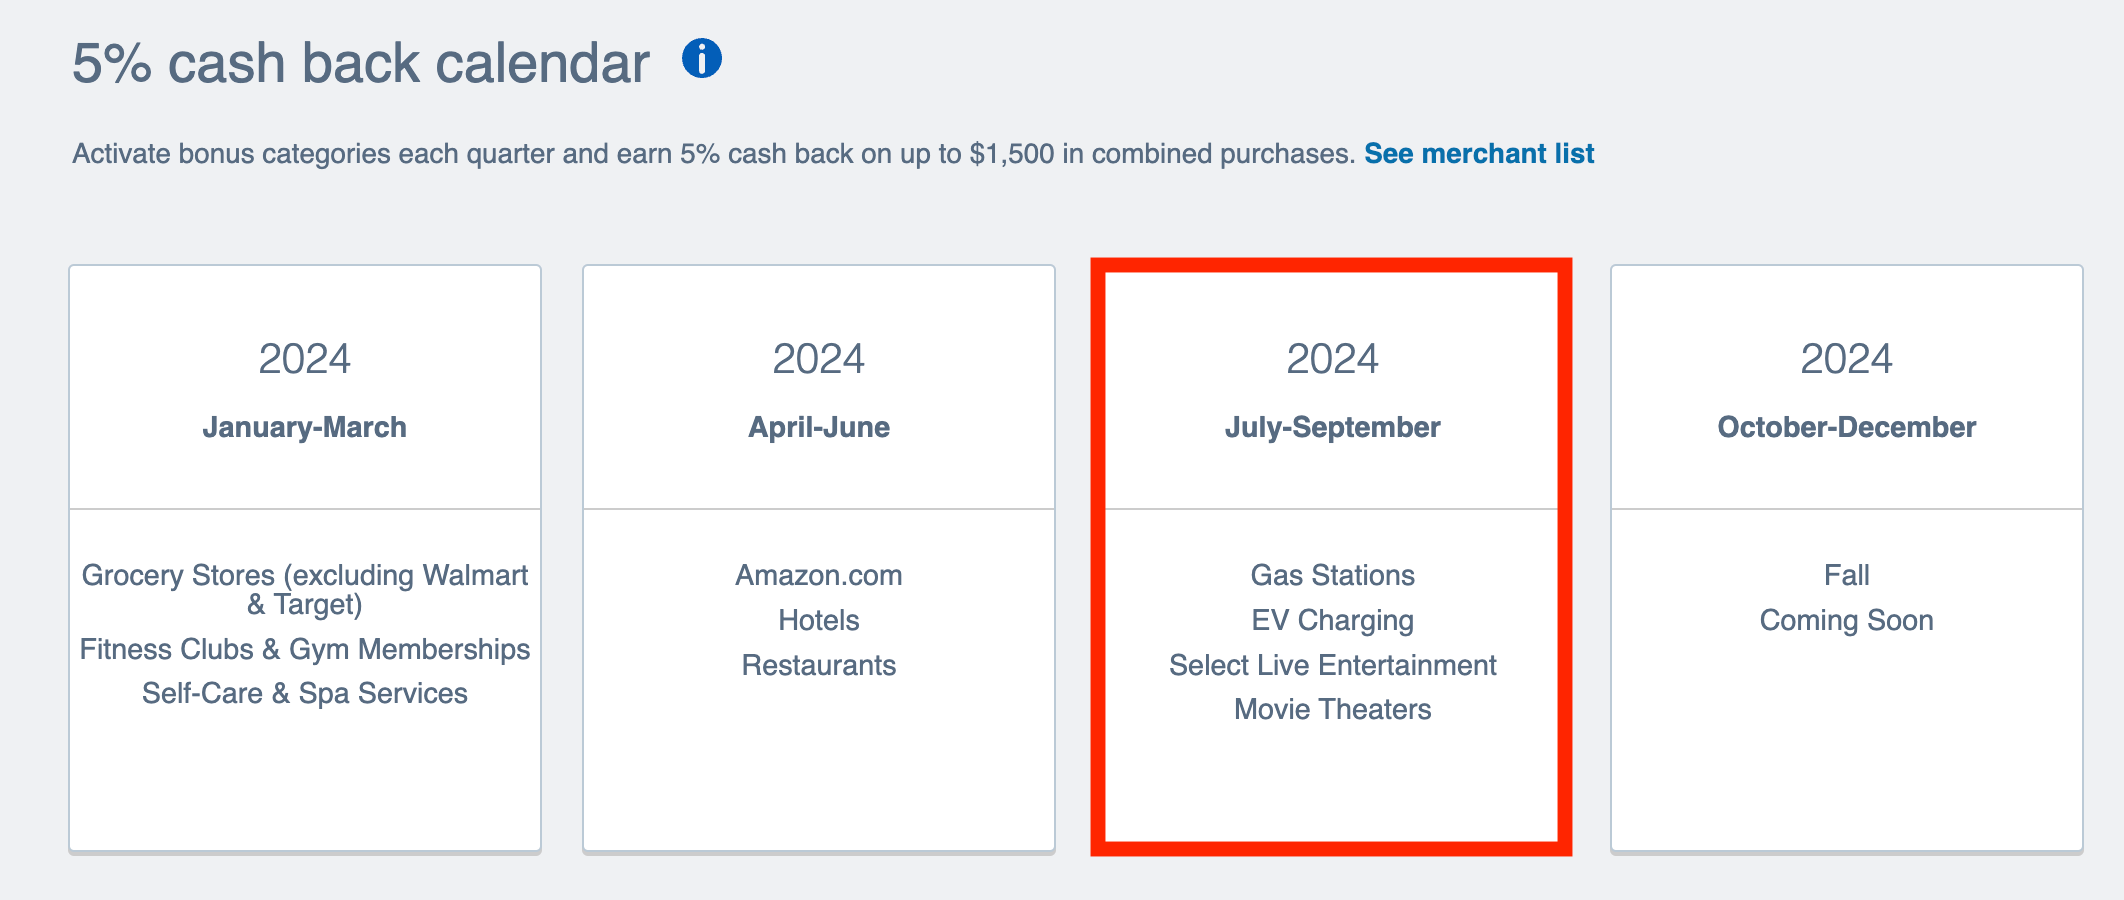Click the Restaurants category
The width and height of the screenshot is (2124, 900).
818,665
